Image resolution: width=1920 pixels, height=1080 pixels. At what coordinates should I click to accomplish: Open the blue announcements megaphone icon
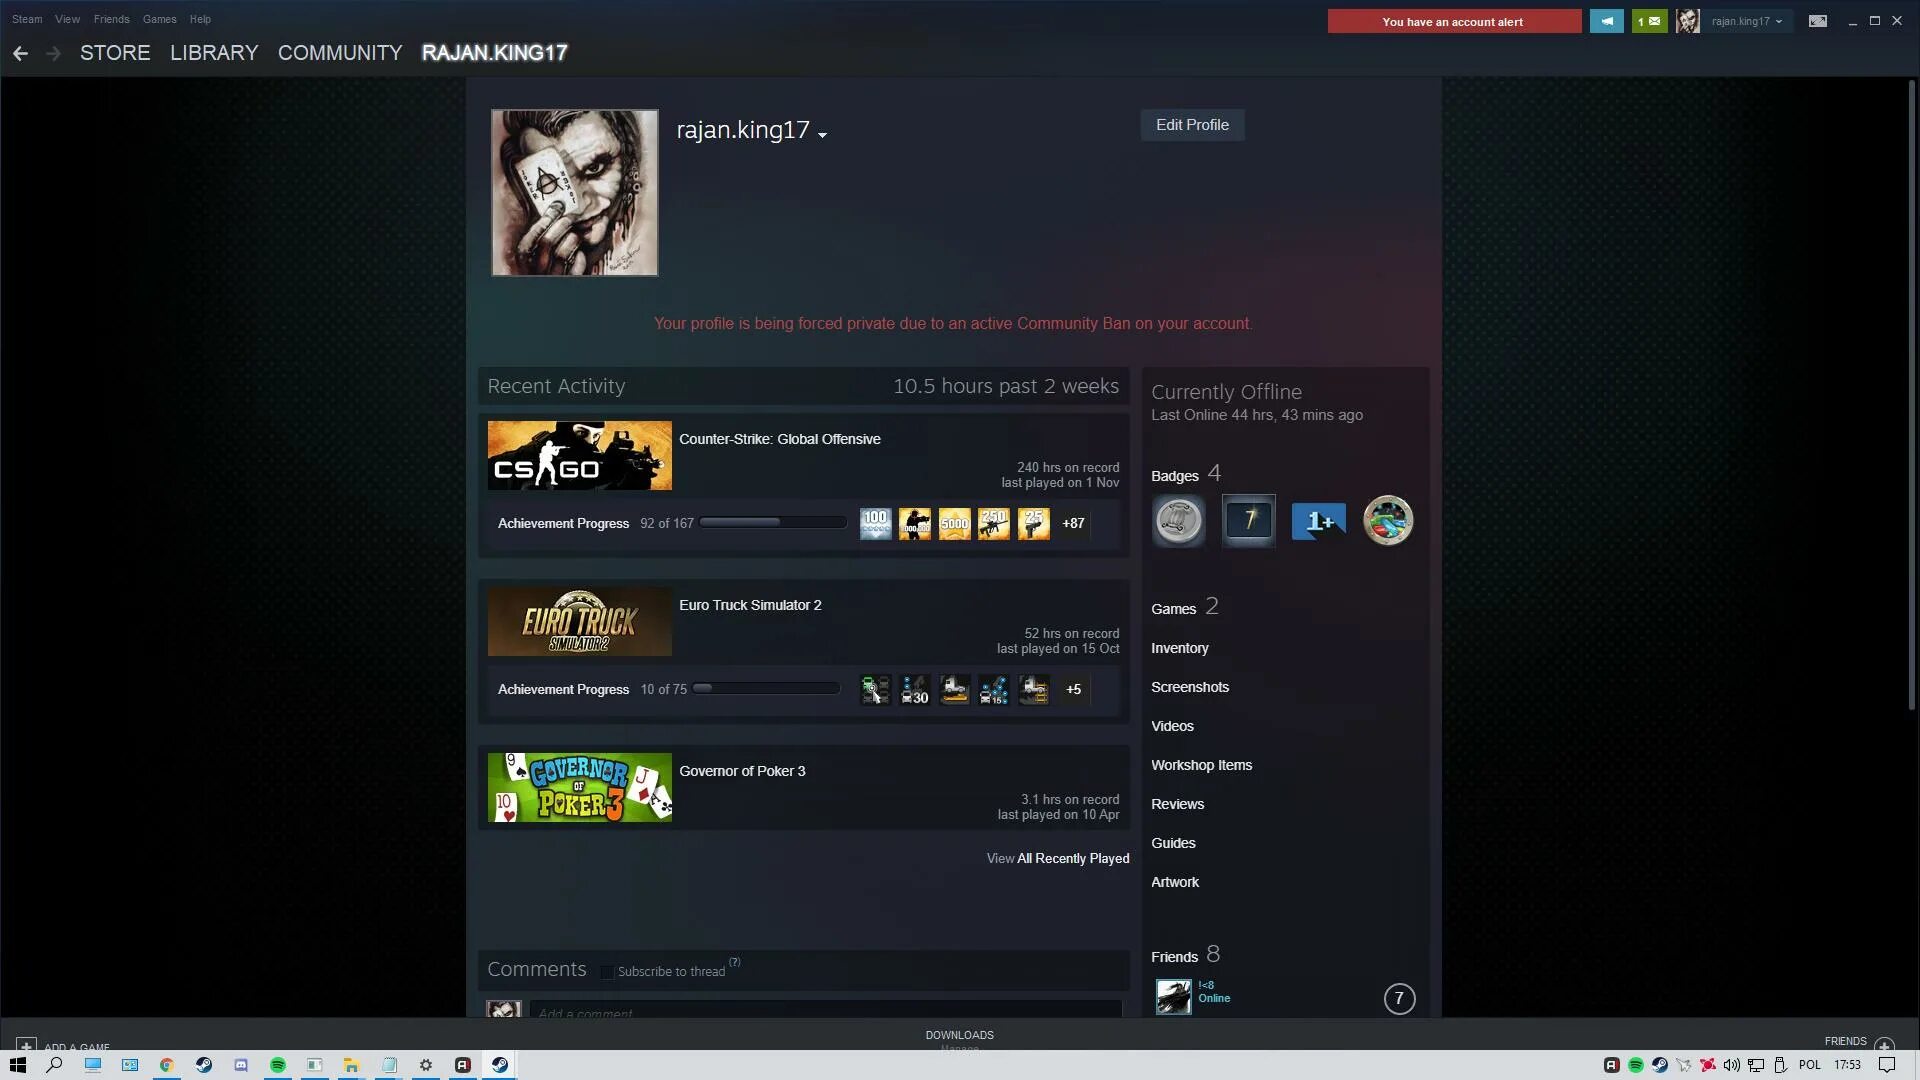[x=1606, y=21]
